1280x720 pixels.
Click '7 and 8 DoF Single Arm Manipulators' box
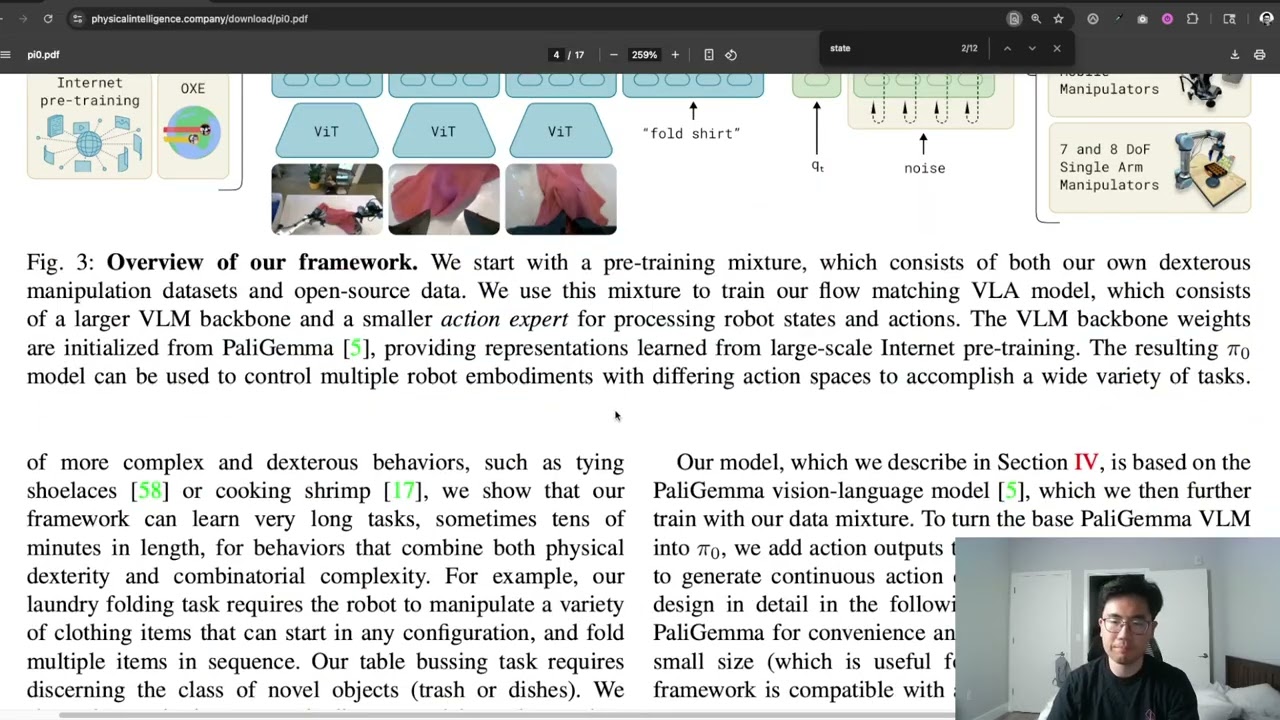1149,167
